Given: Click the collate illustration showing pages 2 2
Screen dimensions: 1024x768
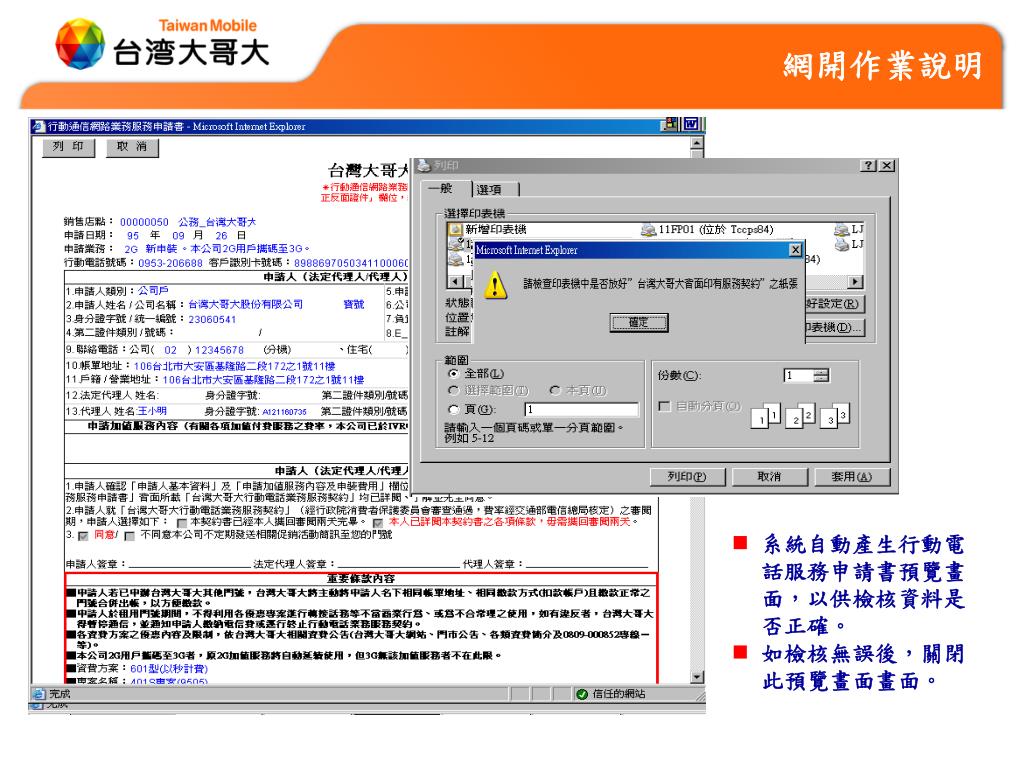Looking at the screenshot, I should (x=801, y=415).
